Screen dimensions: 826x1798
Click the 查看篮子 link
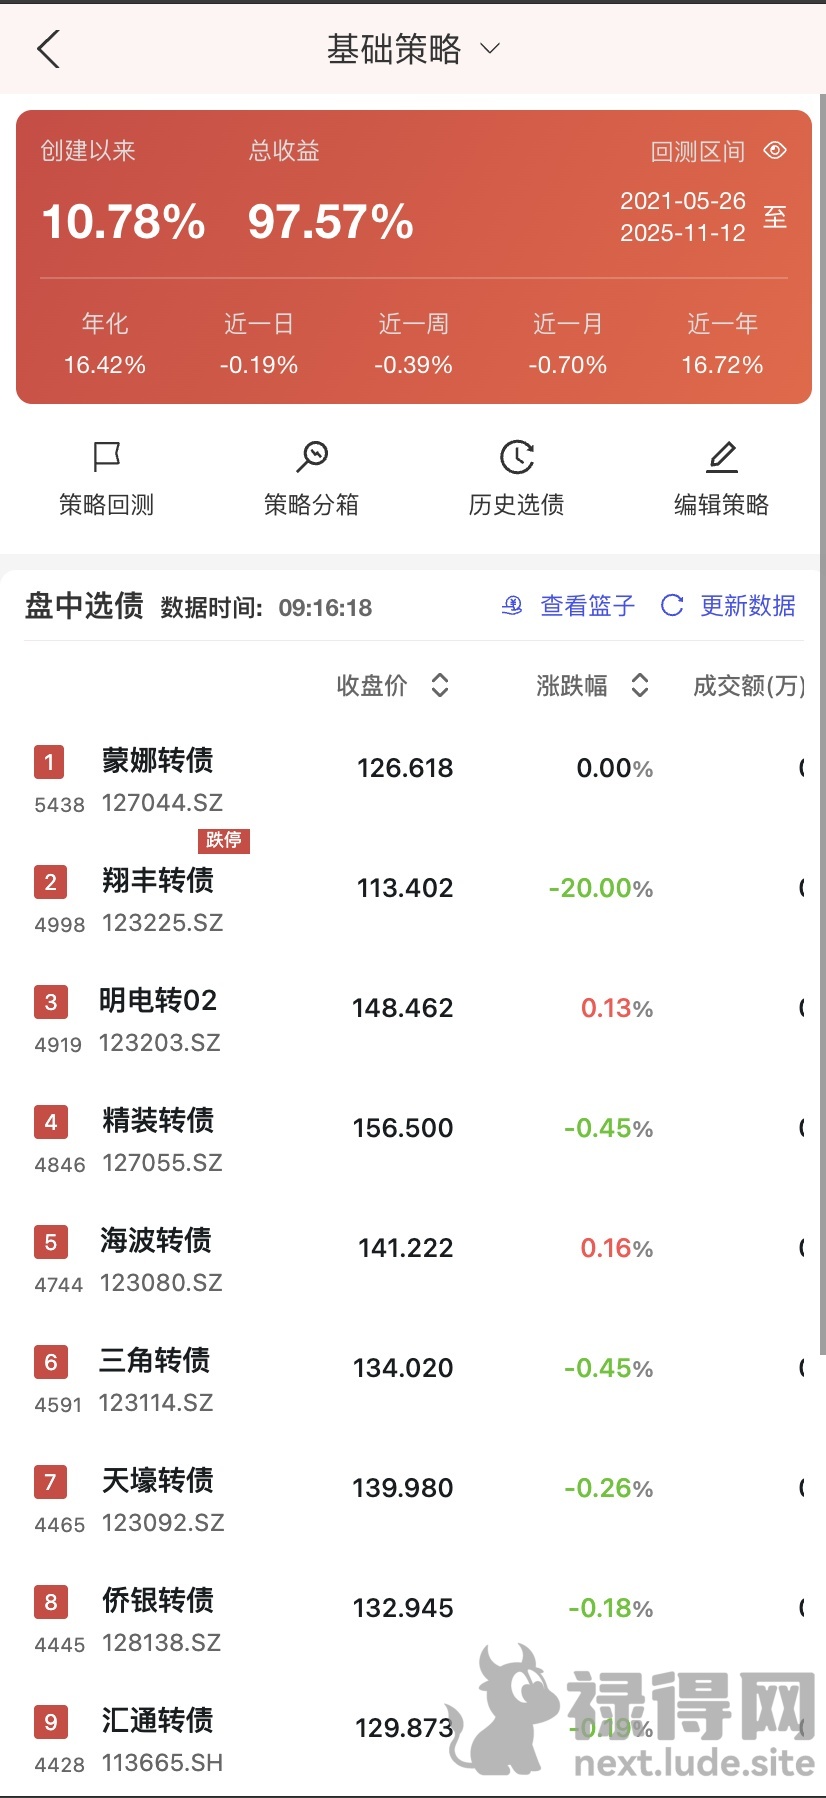coord(587,606)
